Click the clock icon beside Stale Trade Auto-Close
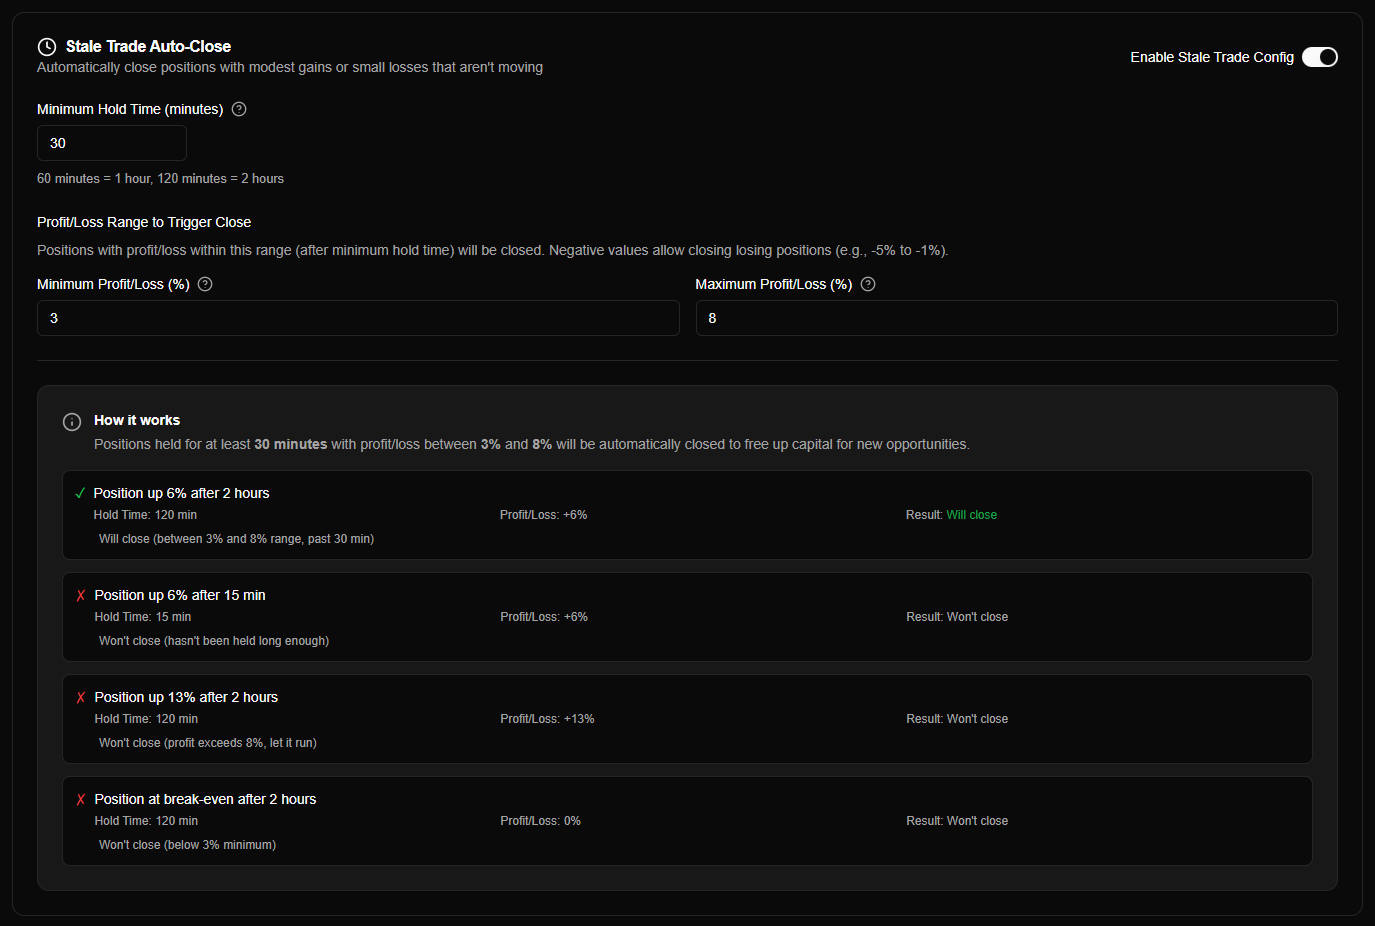This screenshot has height=926, width=1375. [x=46, y=46]
